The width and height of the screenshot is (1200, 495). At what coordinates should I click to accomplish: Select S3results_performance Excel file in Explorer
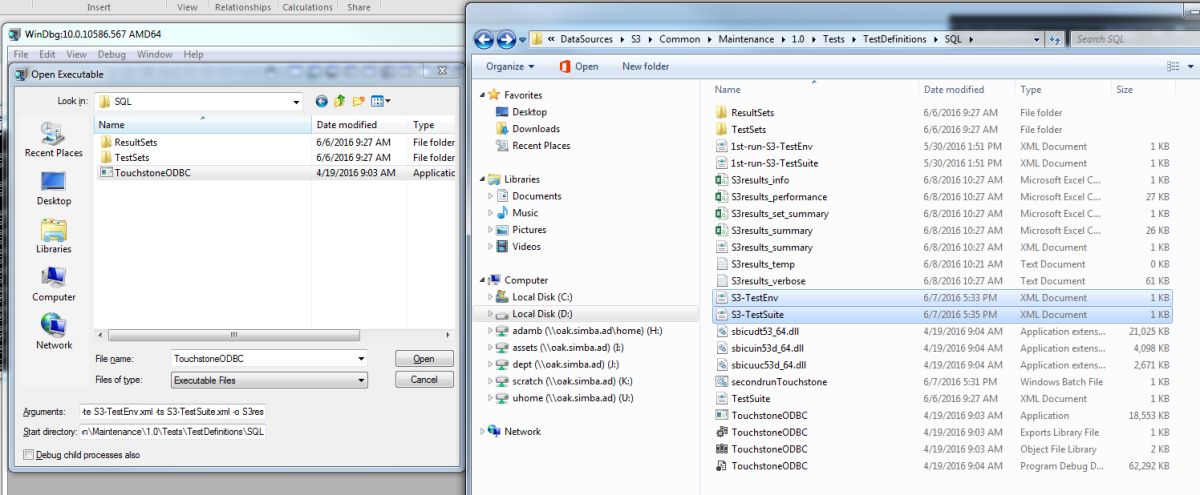click(x=779, y=197)
